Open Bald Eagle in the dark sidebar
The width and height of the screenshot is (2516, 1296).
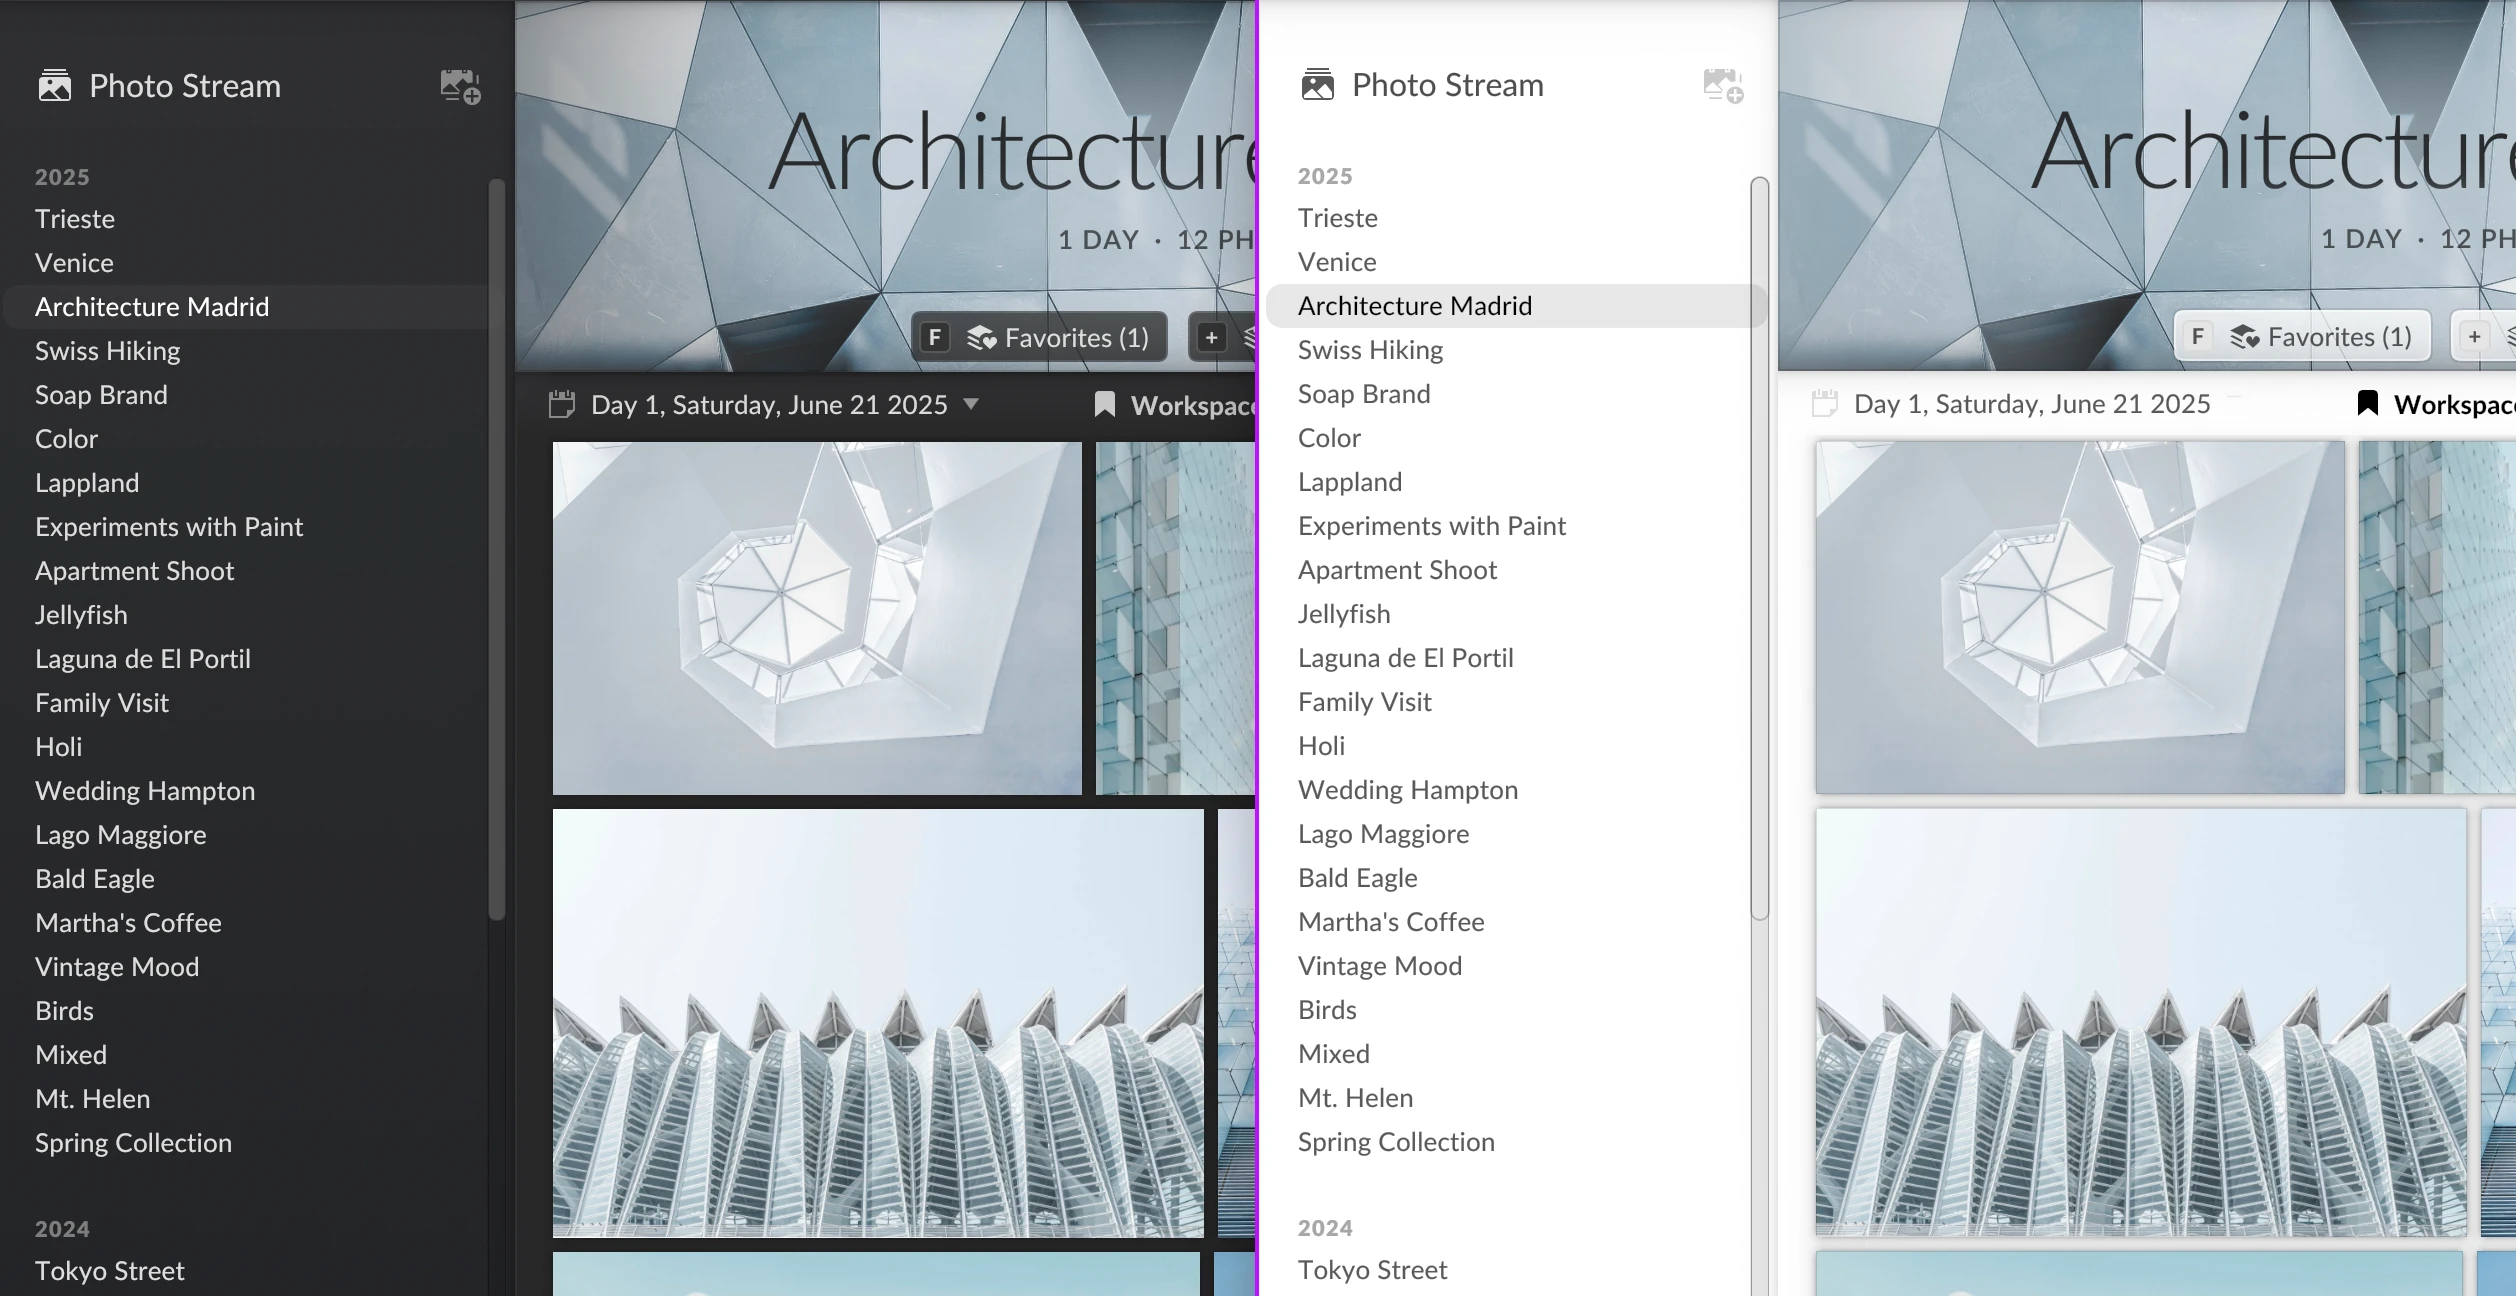click(95, 879)
